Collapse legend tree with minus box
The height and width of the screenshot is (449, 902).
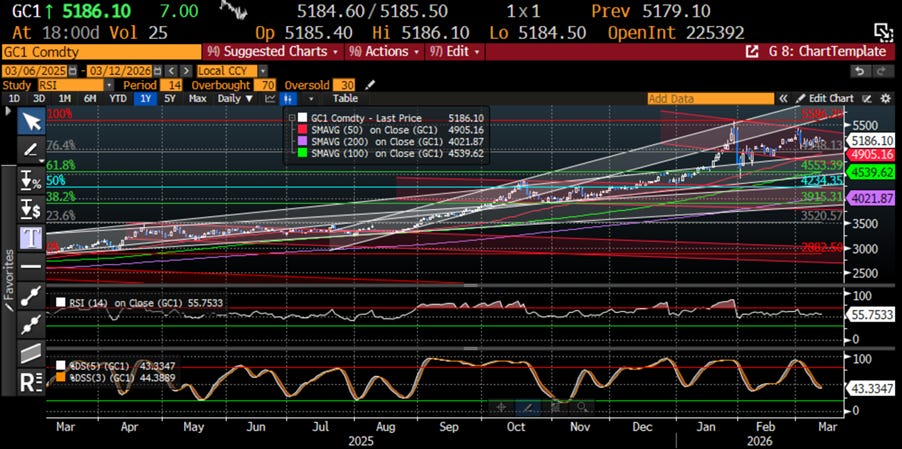point(291,117)
